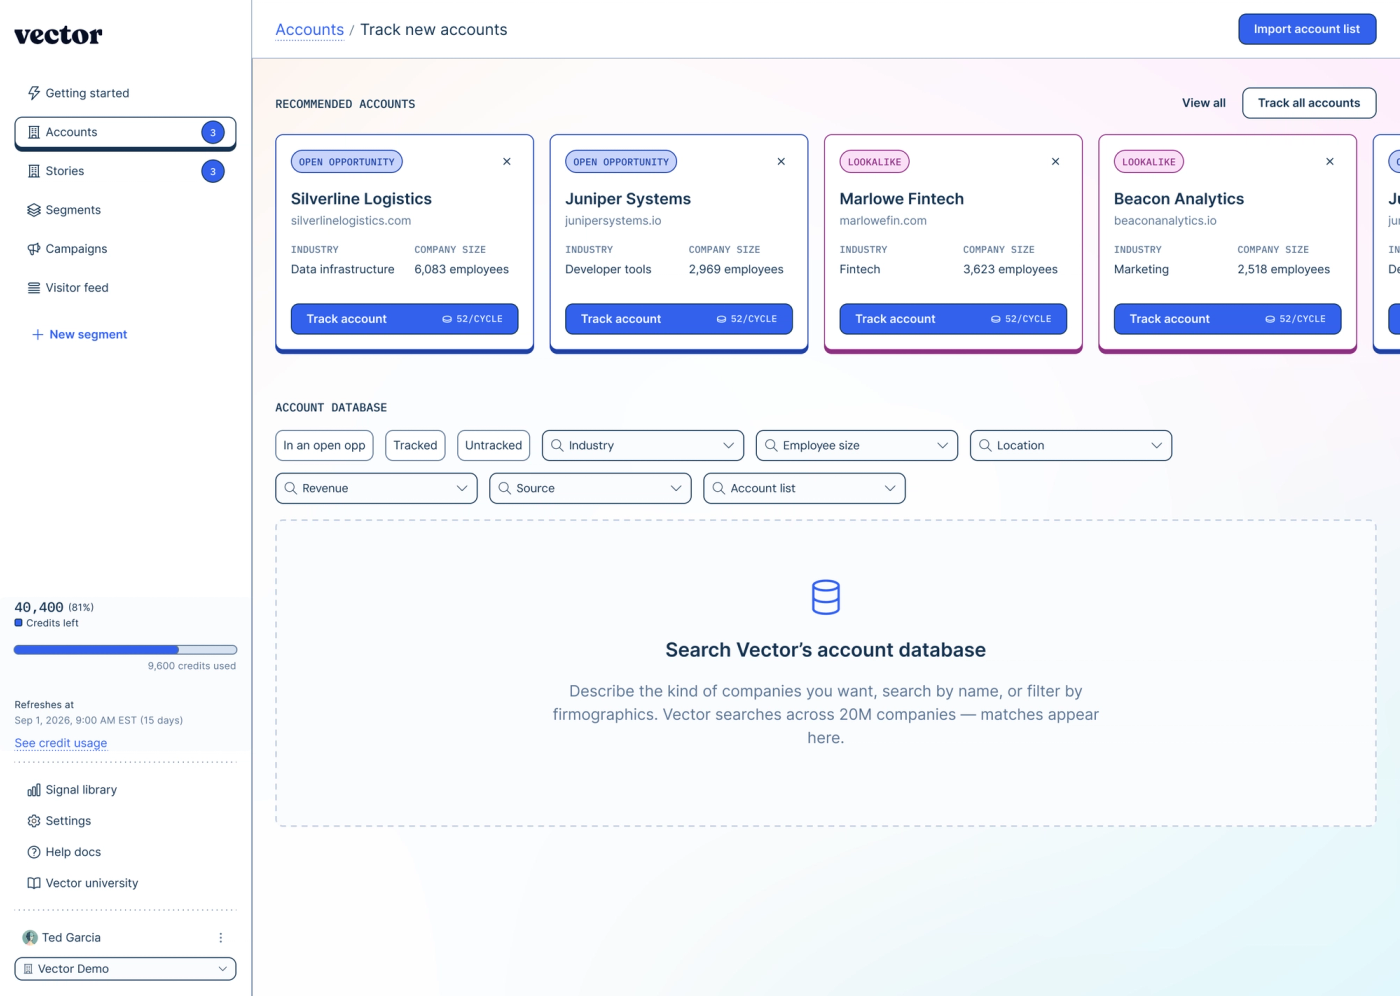Click the Accounts breadcrumb link
The height and width of the screenshot is (996, 1400).
coord(310,30)
